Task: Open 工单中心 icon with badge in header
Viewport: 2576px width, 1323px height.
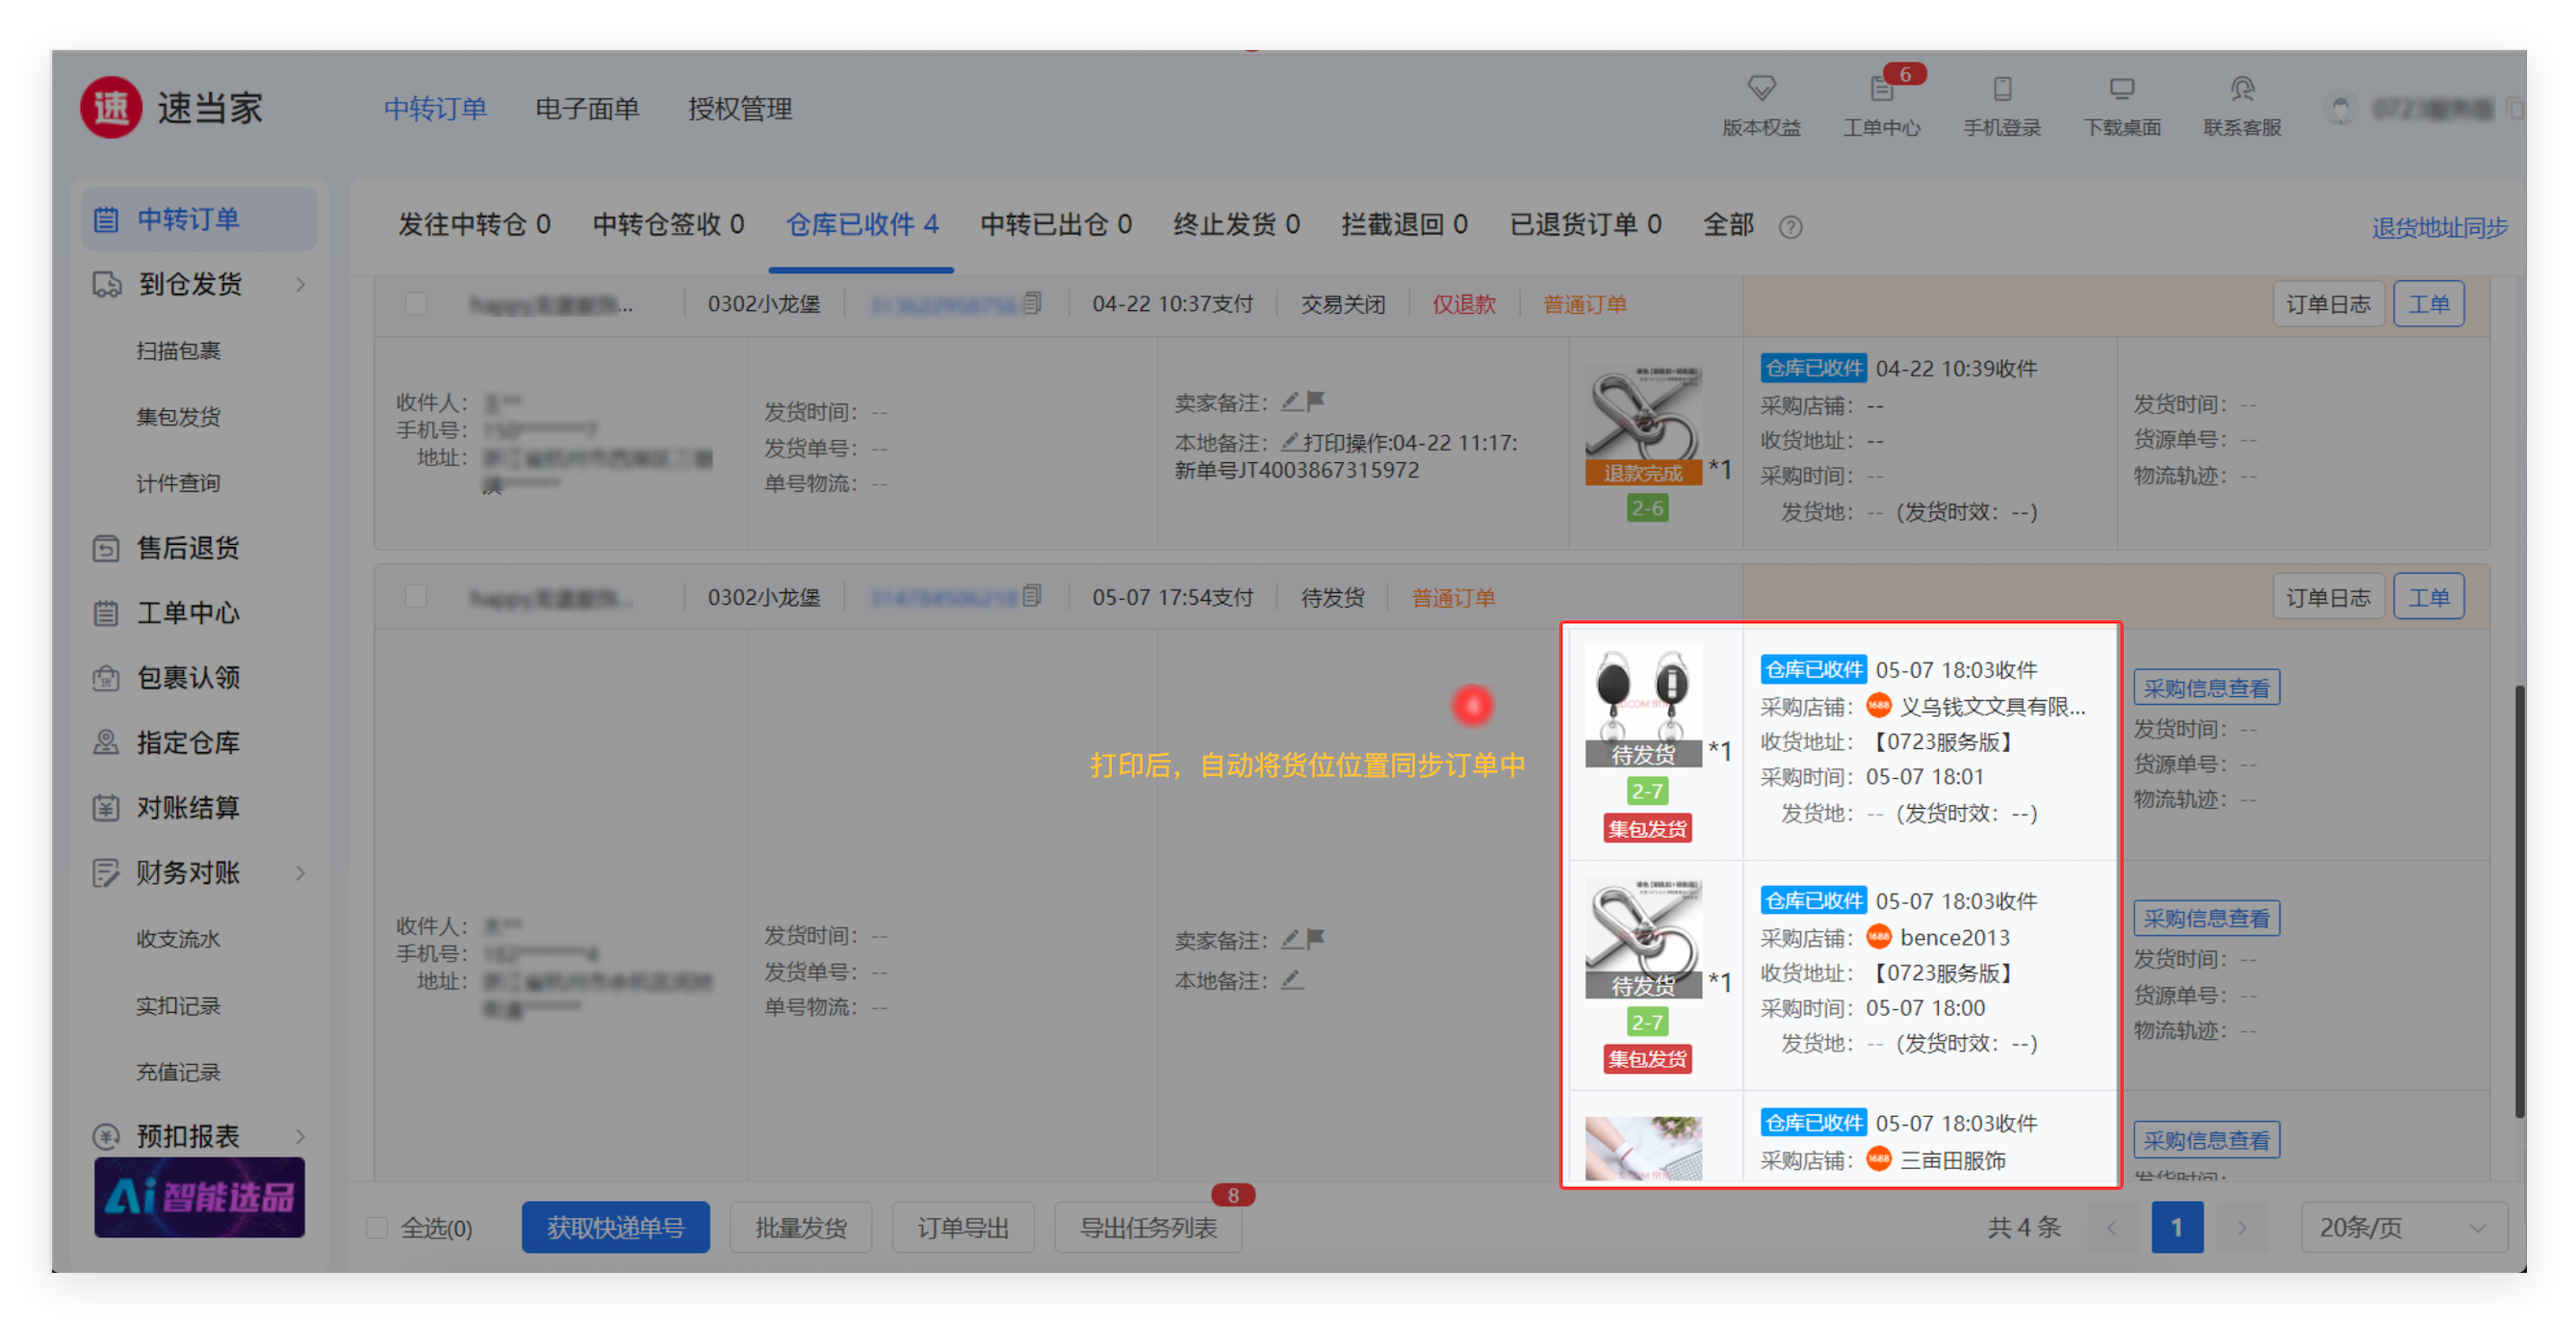Action: click(x=1881, y=89)
